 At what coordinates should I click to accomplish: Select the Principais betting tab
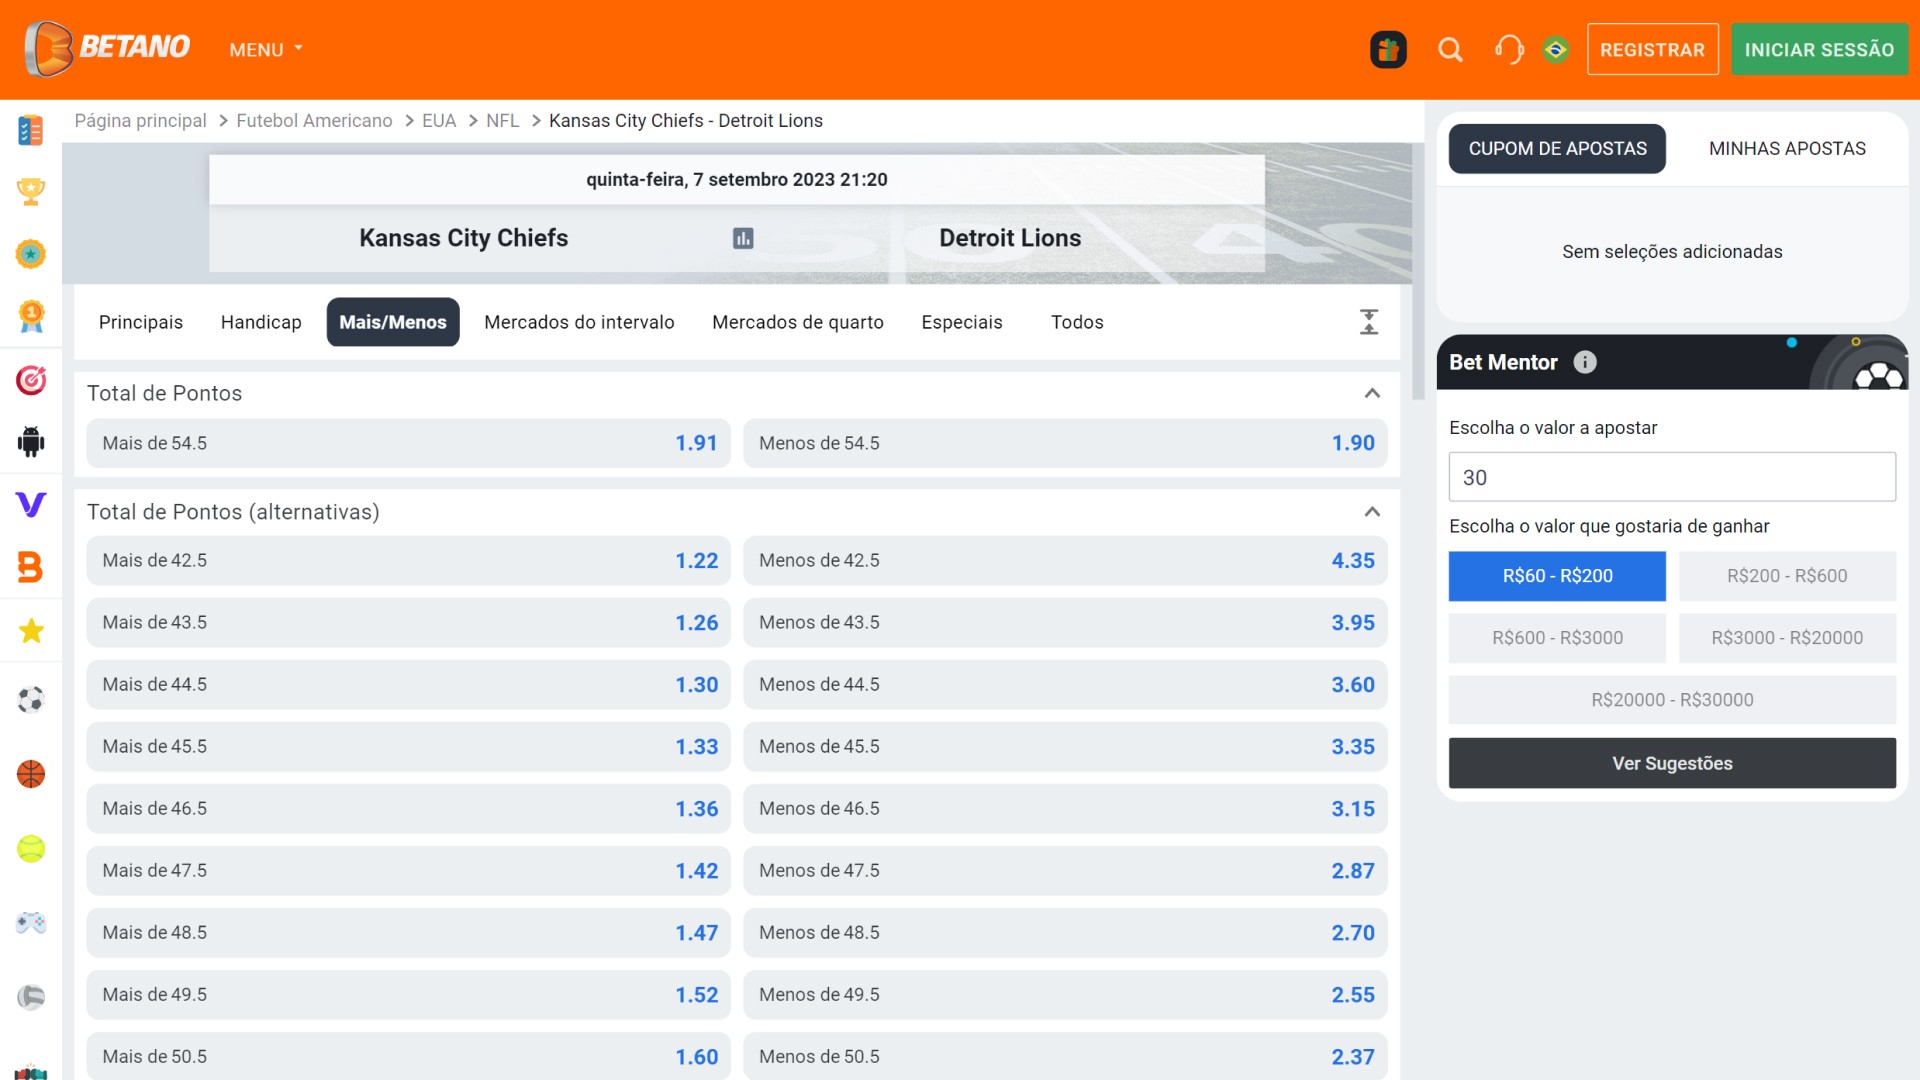click(141, 322)
